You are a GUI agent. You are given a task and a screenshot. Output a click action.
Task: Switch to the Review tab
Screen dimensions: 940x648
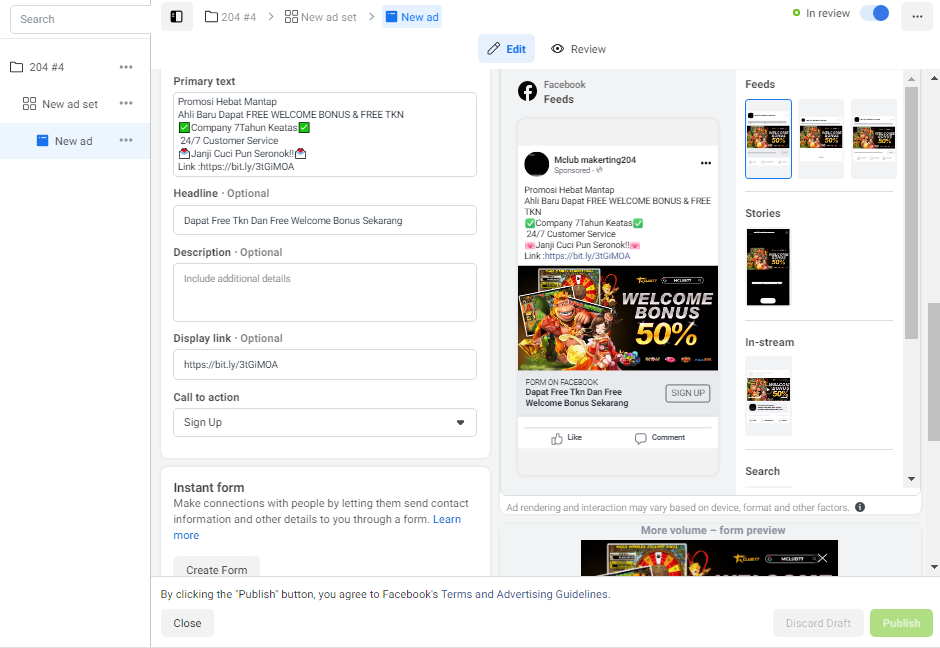point(579,49)
